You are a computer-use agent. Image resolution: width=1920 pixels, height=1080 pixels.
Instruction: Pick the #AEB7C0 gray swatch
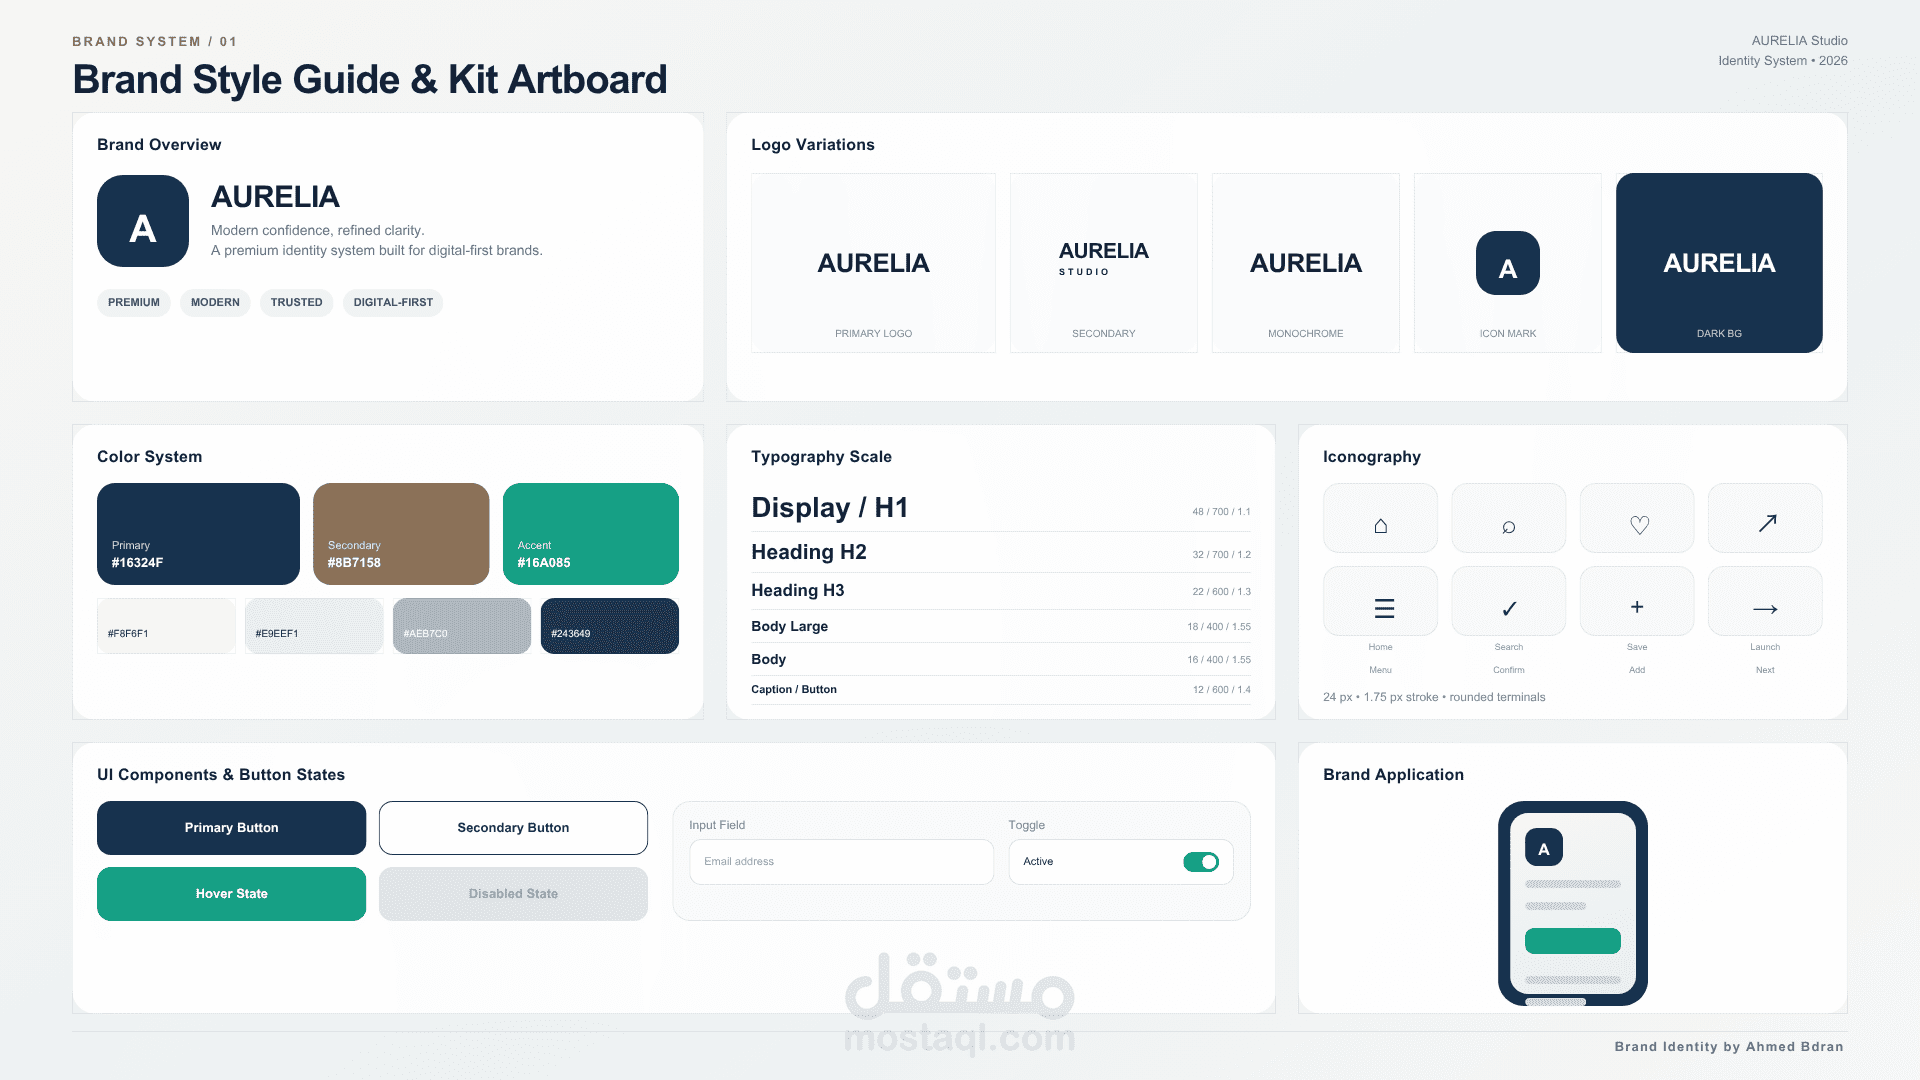[x=462, y=626]
